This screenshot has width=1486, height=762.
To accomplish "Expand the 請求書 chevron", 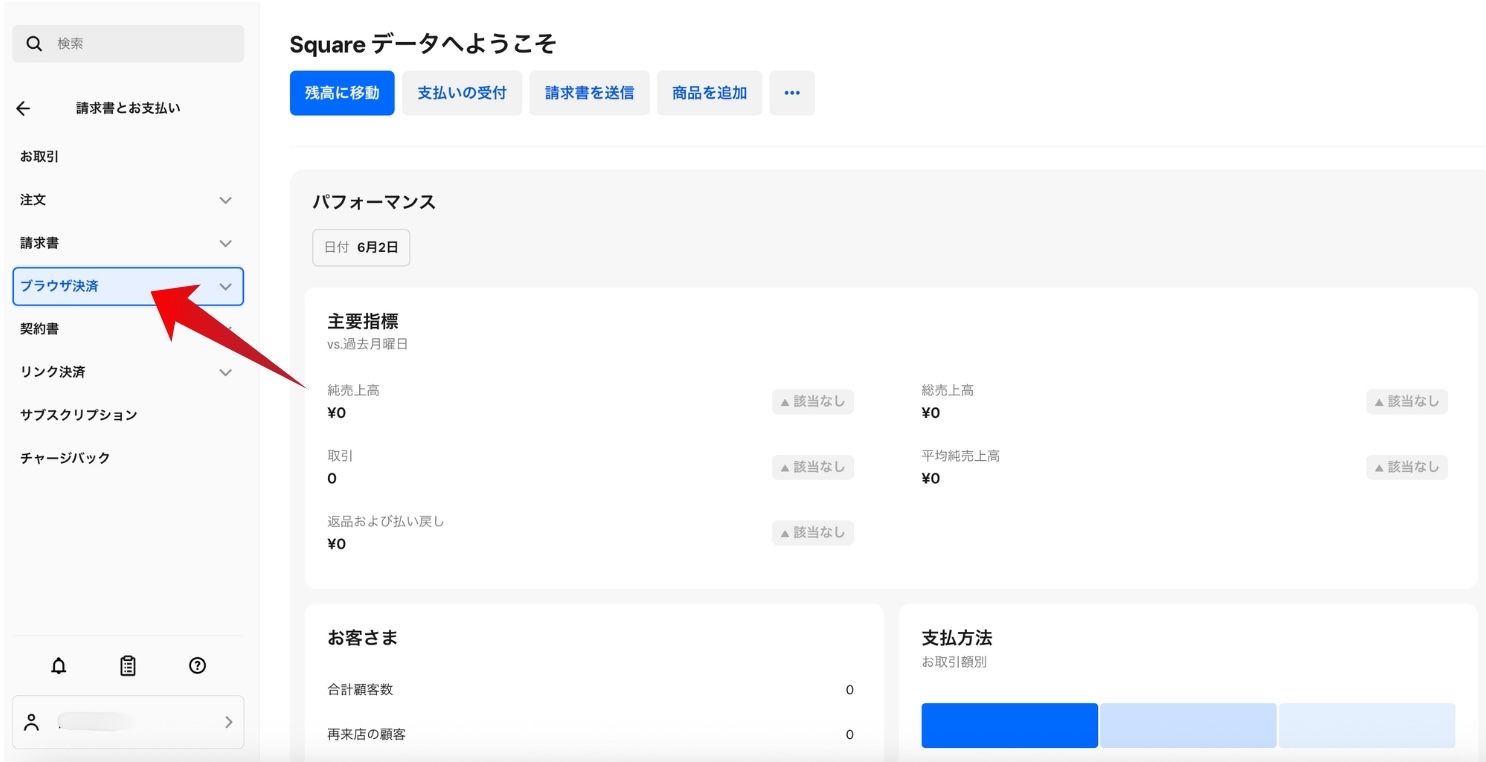I will click(x=226, y=243).
